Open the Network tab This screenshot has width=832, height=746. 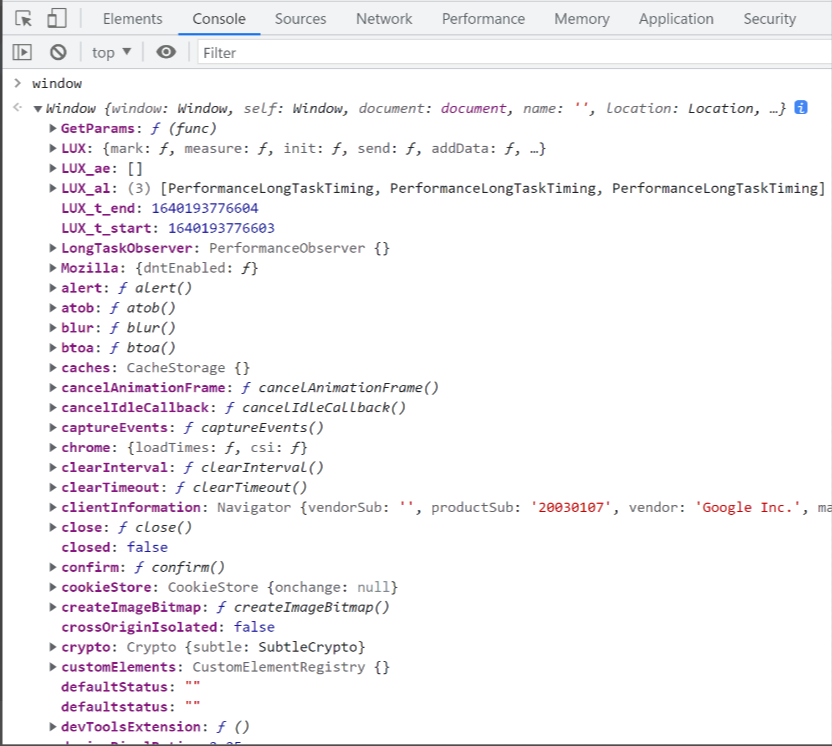coord(384,19)
